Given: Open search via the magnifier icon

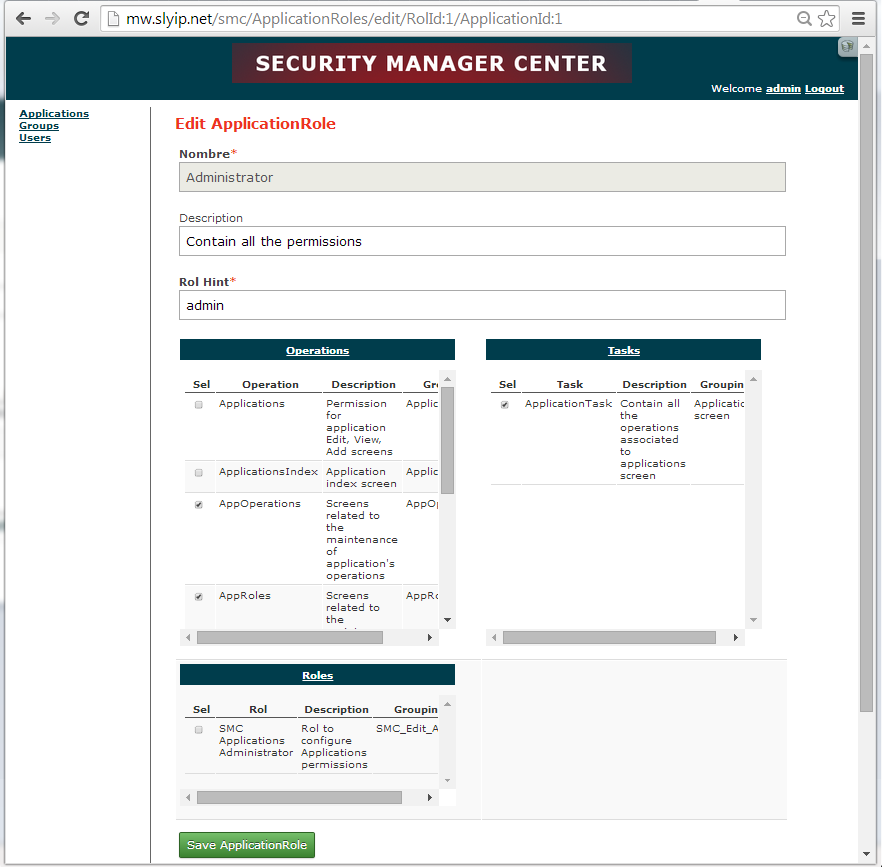Looking at the screenshot, I should 802,17.
